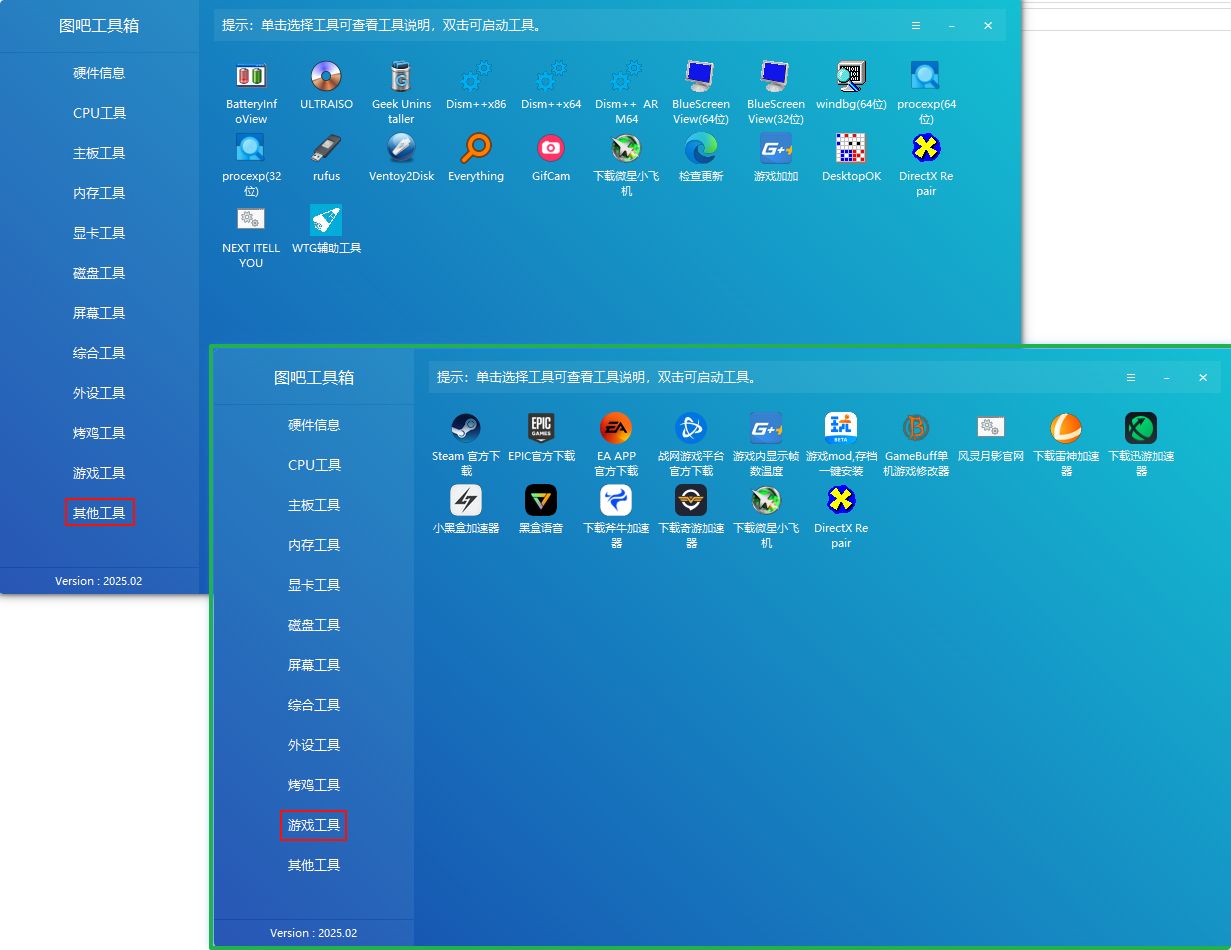Select the 下载斧牛加速器 icon
This screenshot has width=1231, height=950.
click(x=616, y=500)
